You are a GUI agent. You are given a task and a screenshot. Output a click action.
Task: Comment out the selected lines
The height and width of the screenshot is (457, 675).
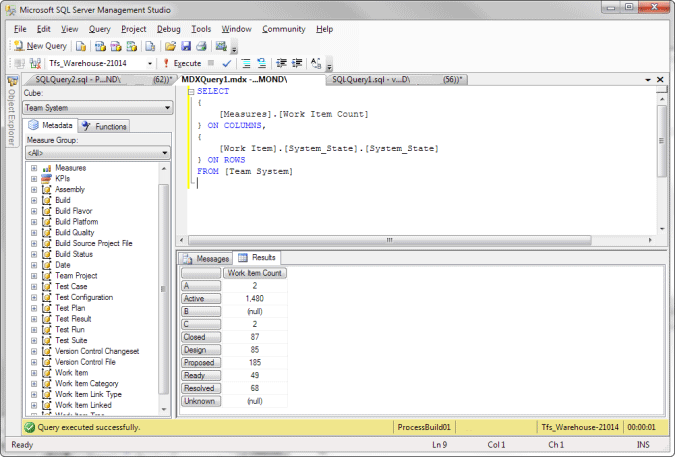tap(246, 63)
